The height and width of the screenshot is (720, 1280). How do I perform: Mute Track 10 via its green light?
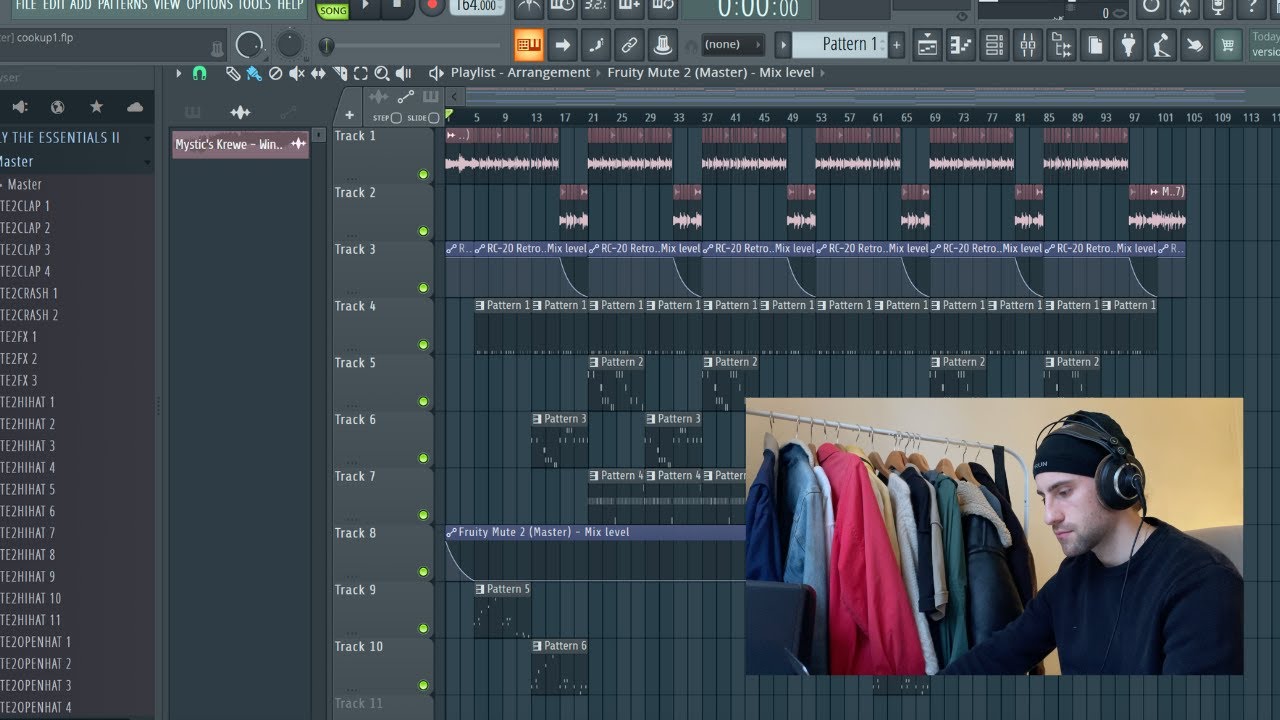[423, 686]
